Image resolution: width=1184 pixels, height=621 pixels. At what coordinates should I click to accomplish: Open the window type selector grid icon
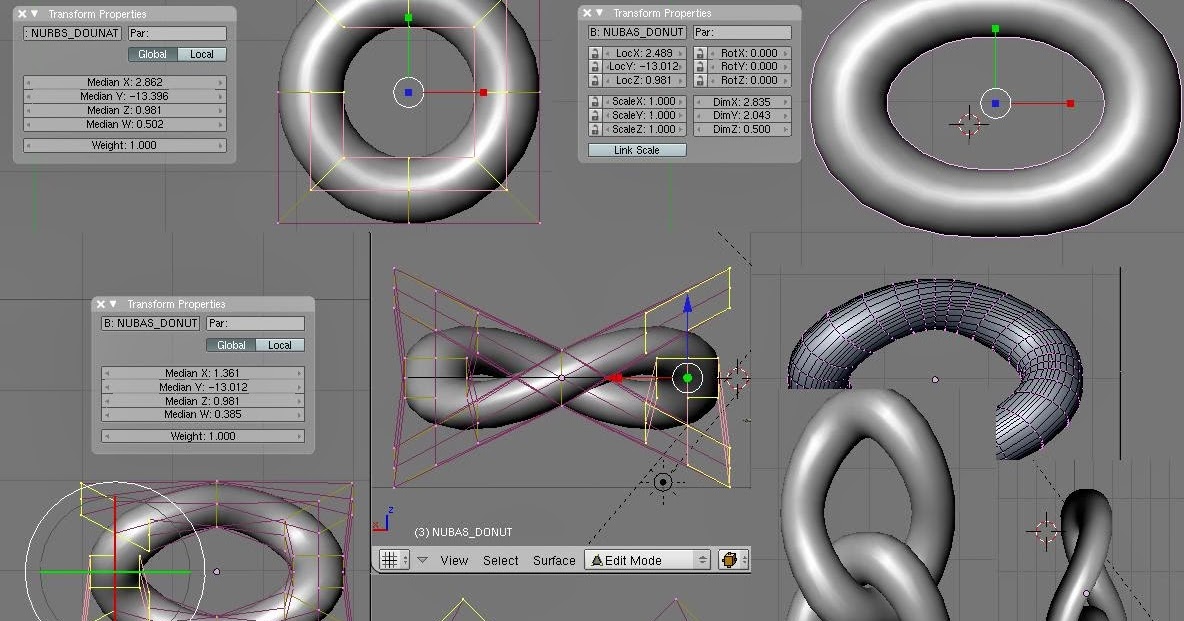[394, 560]
